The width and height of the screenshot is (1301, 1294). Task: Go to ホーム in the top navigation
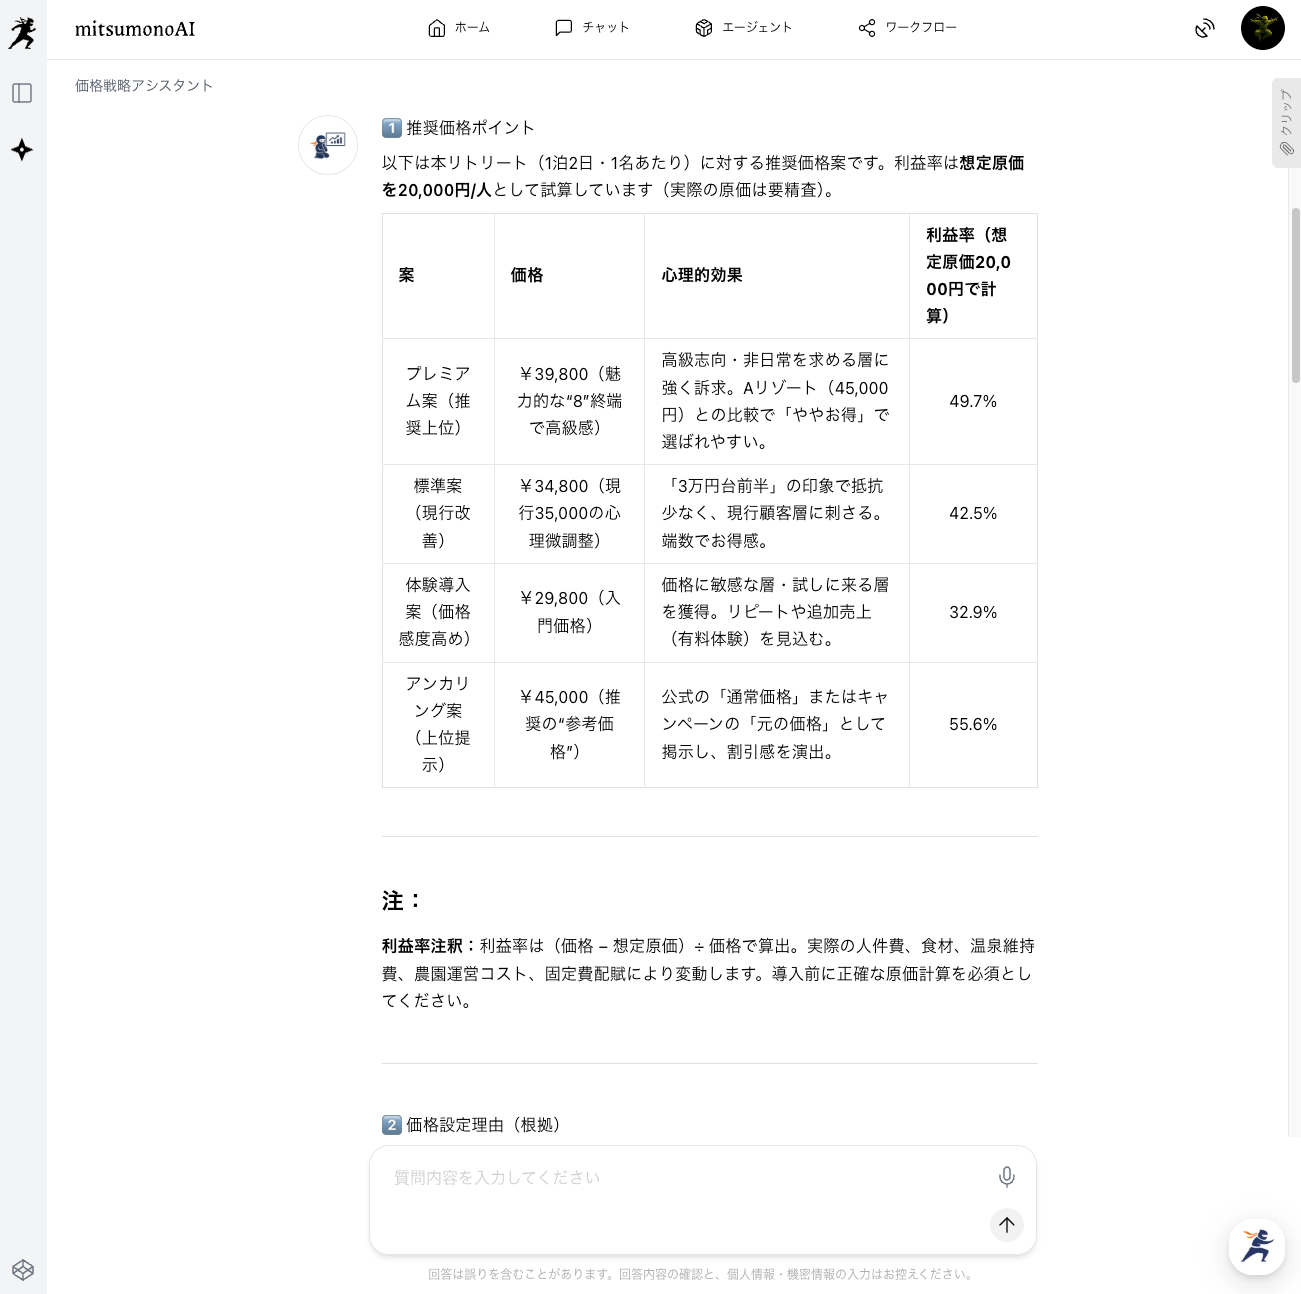point(458,28)
